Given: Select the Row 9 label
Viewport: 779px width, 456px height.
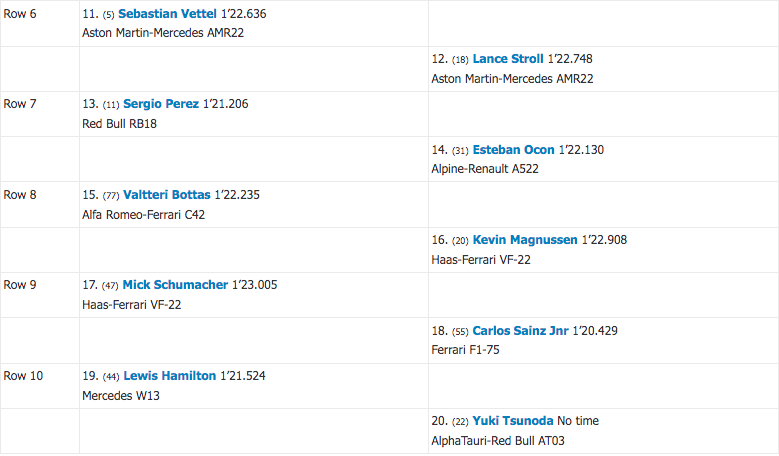Looking at the screenshot, I should (x=20, y=285).
